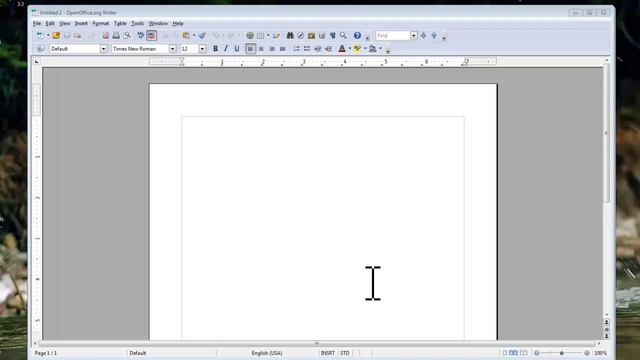Toggle Nonprinting Characters display
This screenshot has width=640, height=360.
(x=333, y=36)
